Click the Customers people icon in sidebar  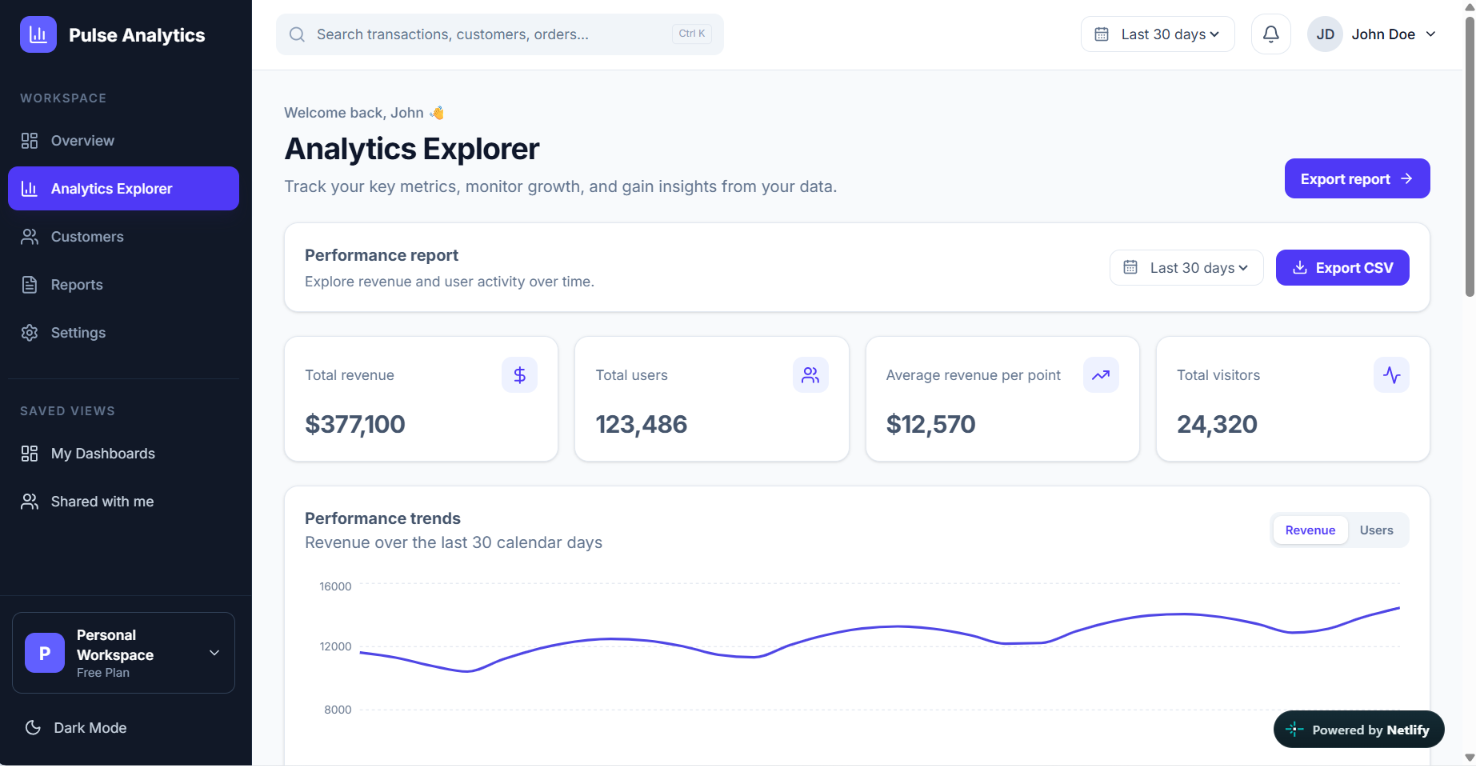pyautogui.click(x=30, y=236)
